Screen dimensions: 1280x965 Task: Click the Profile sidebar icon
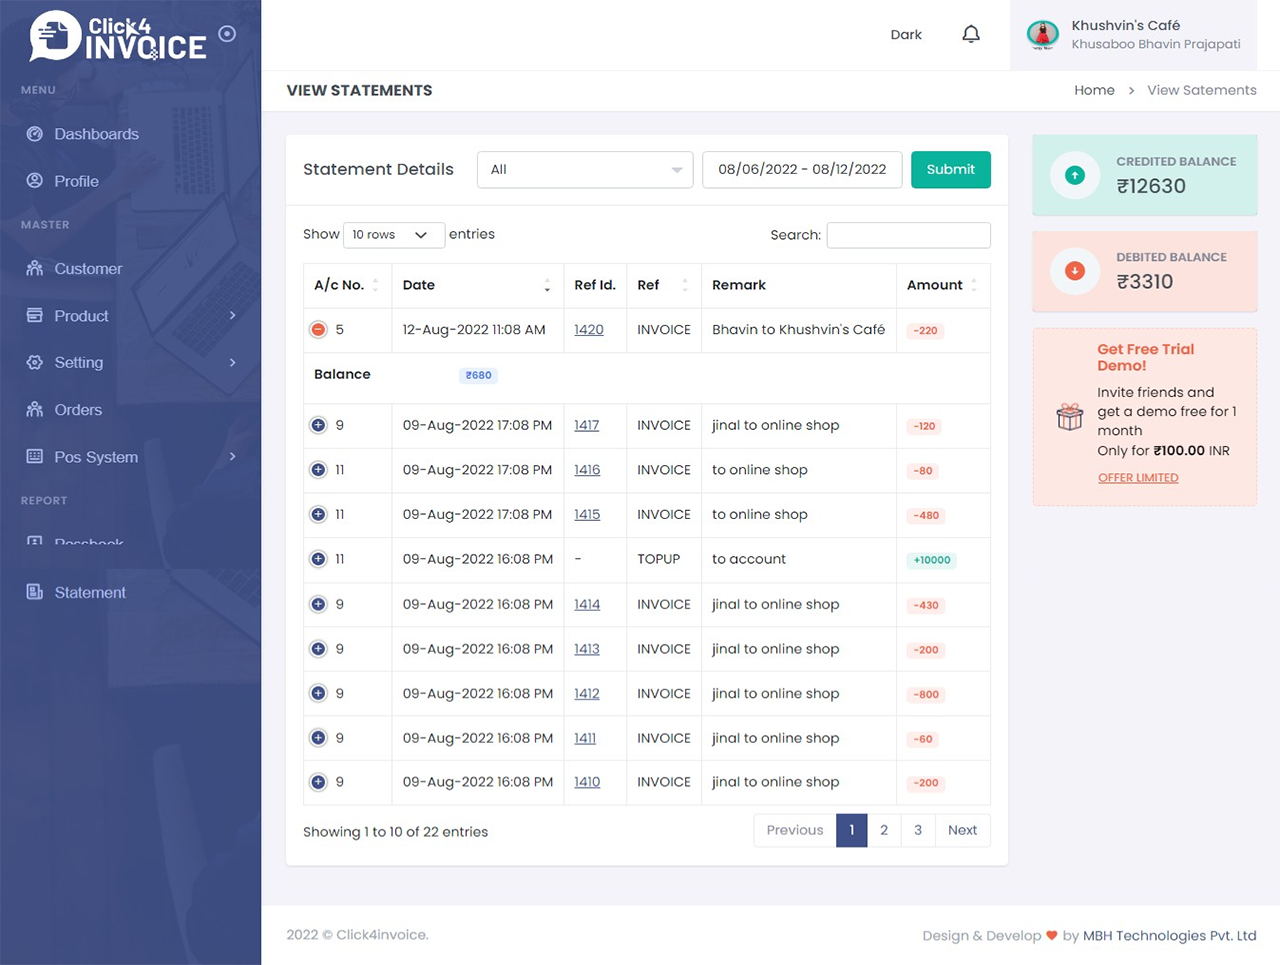35,181
